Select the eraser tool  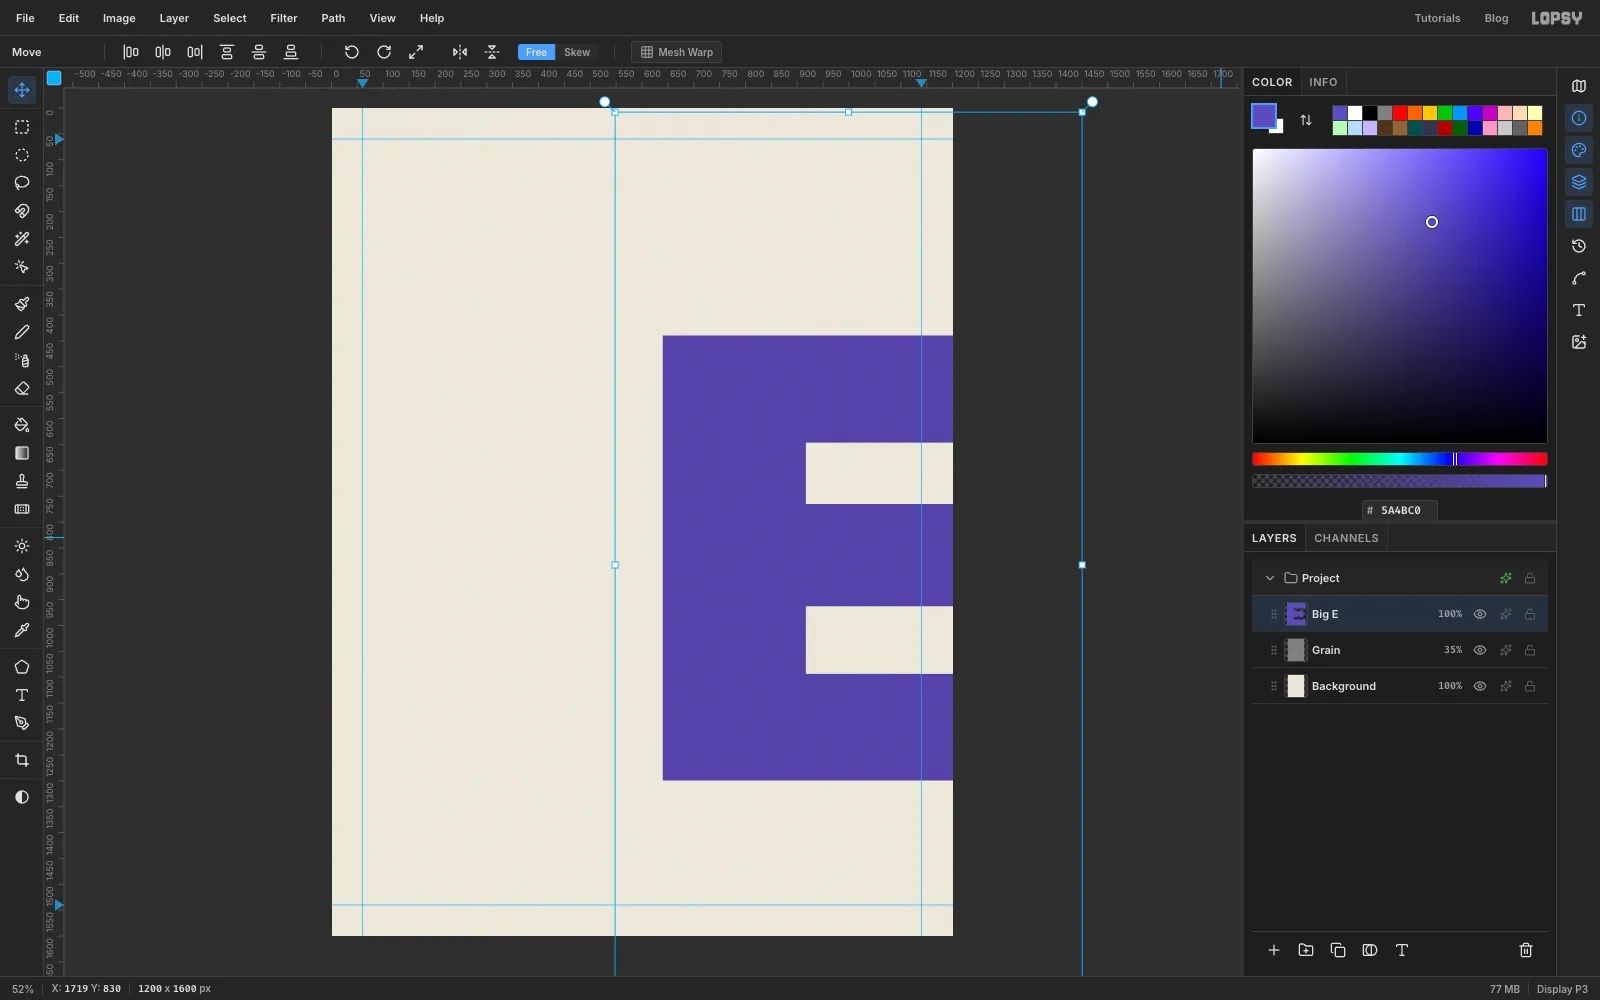22,388
